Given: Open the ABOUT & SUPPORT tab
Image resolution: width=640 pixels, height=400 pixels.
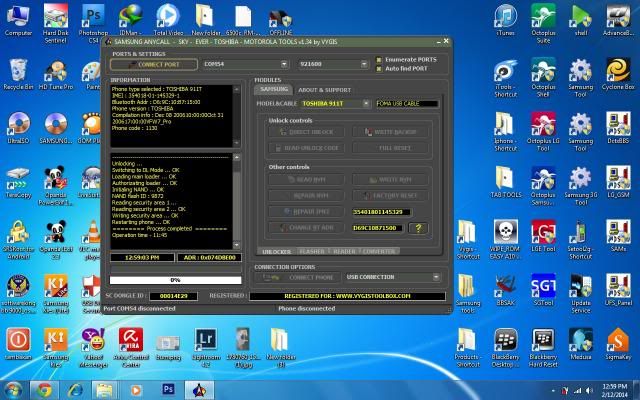Looking at the screenshot, I should click(324, 90).
